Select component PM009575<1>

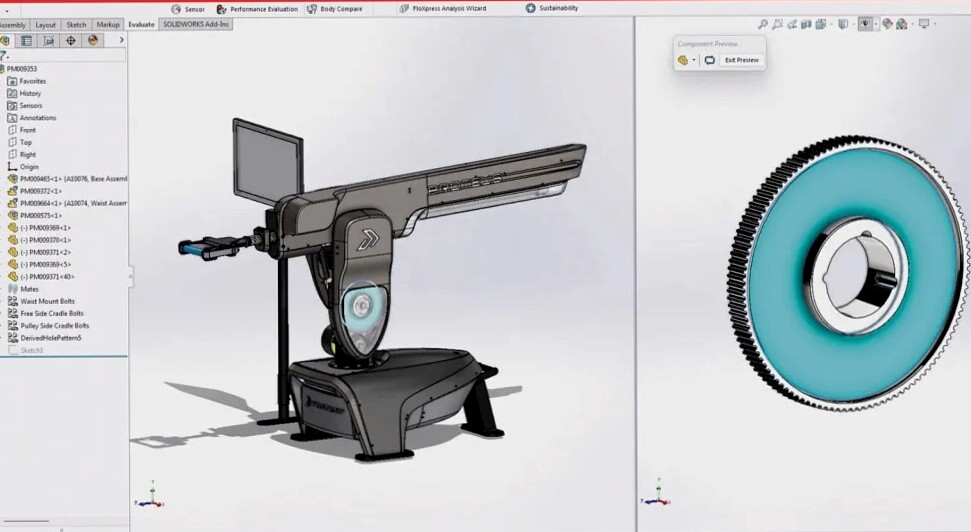pyautogui.click(x=35, y=216)
